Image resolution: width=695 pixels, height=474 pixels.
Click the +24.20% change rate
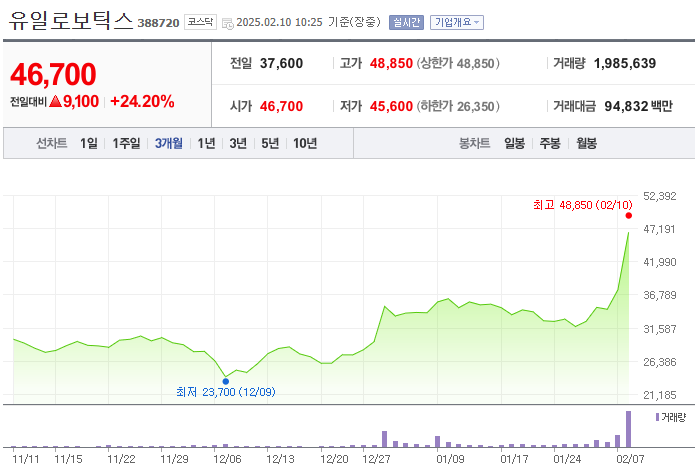pos(142,102)
